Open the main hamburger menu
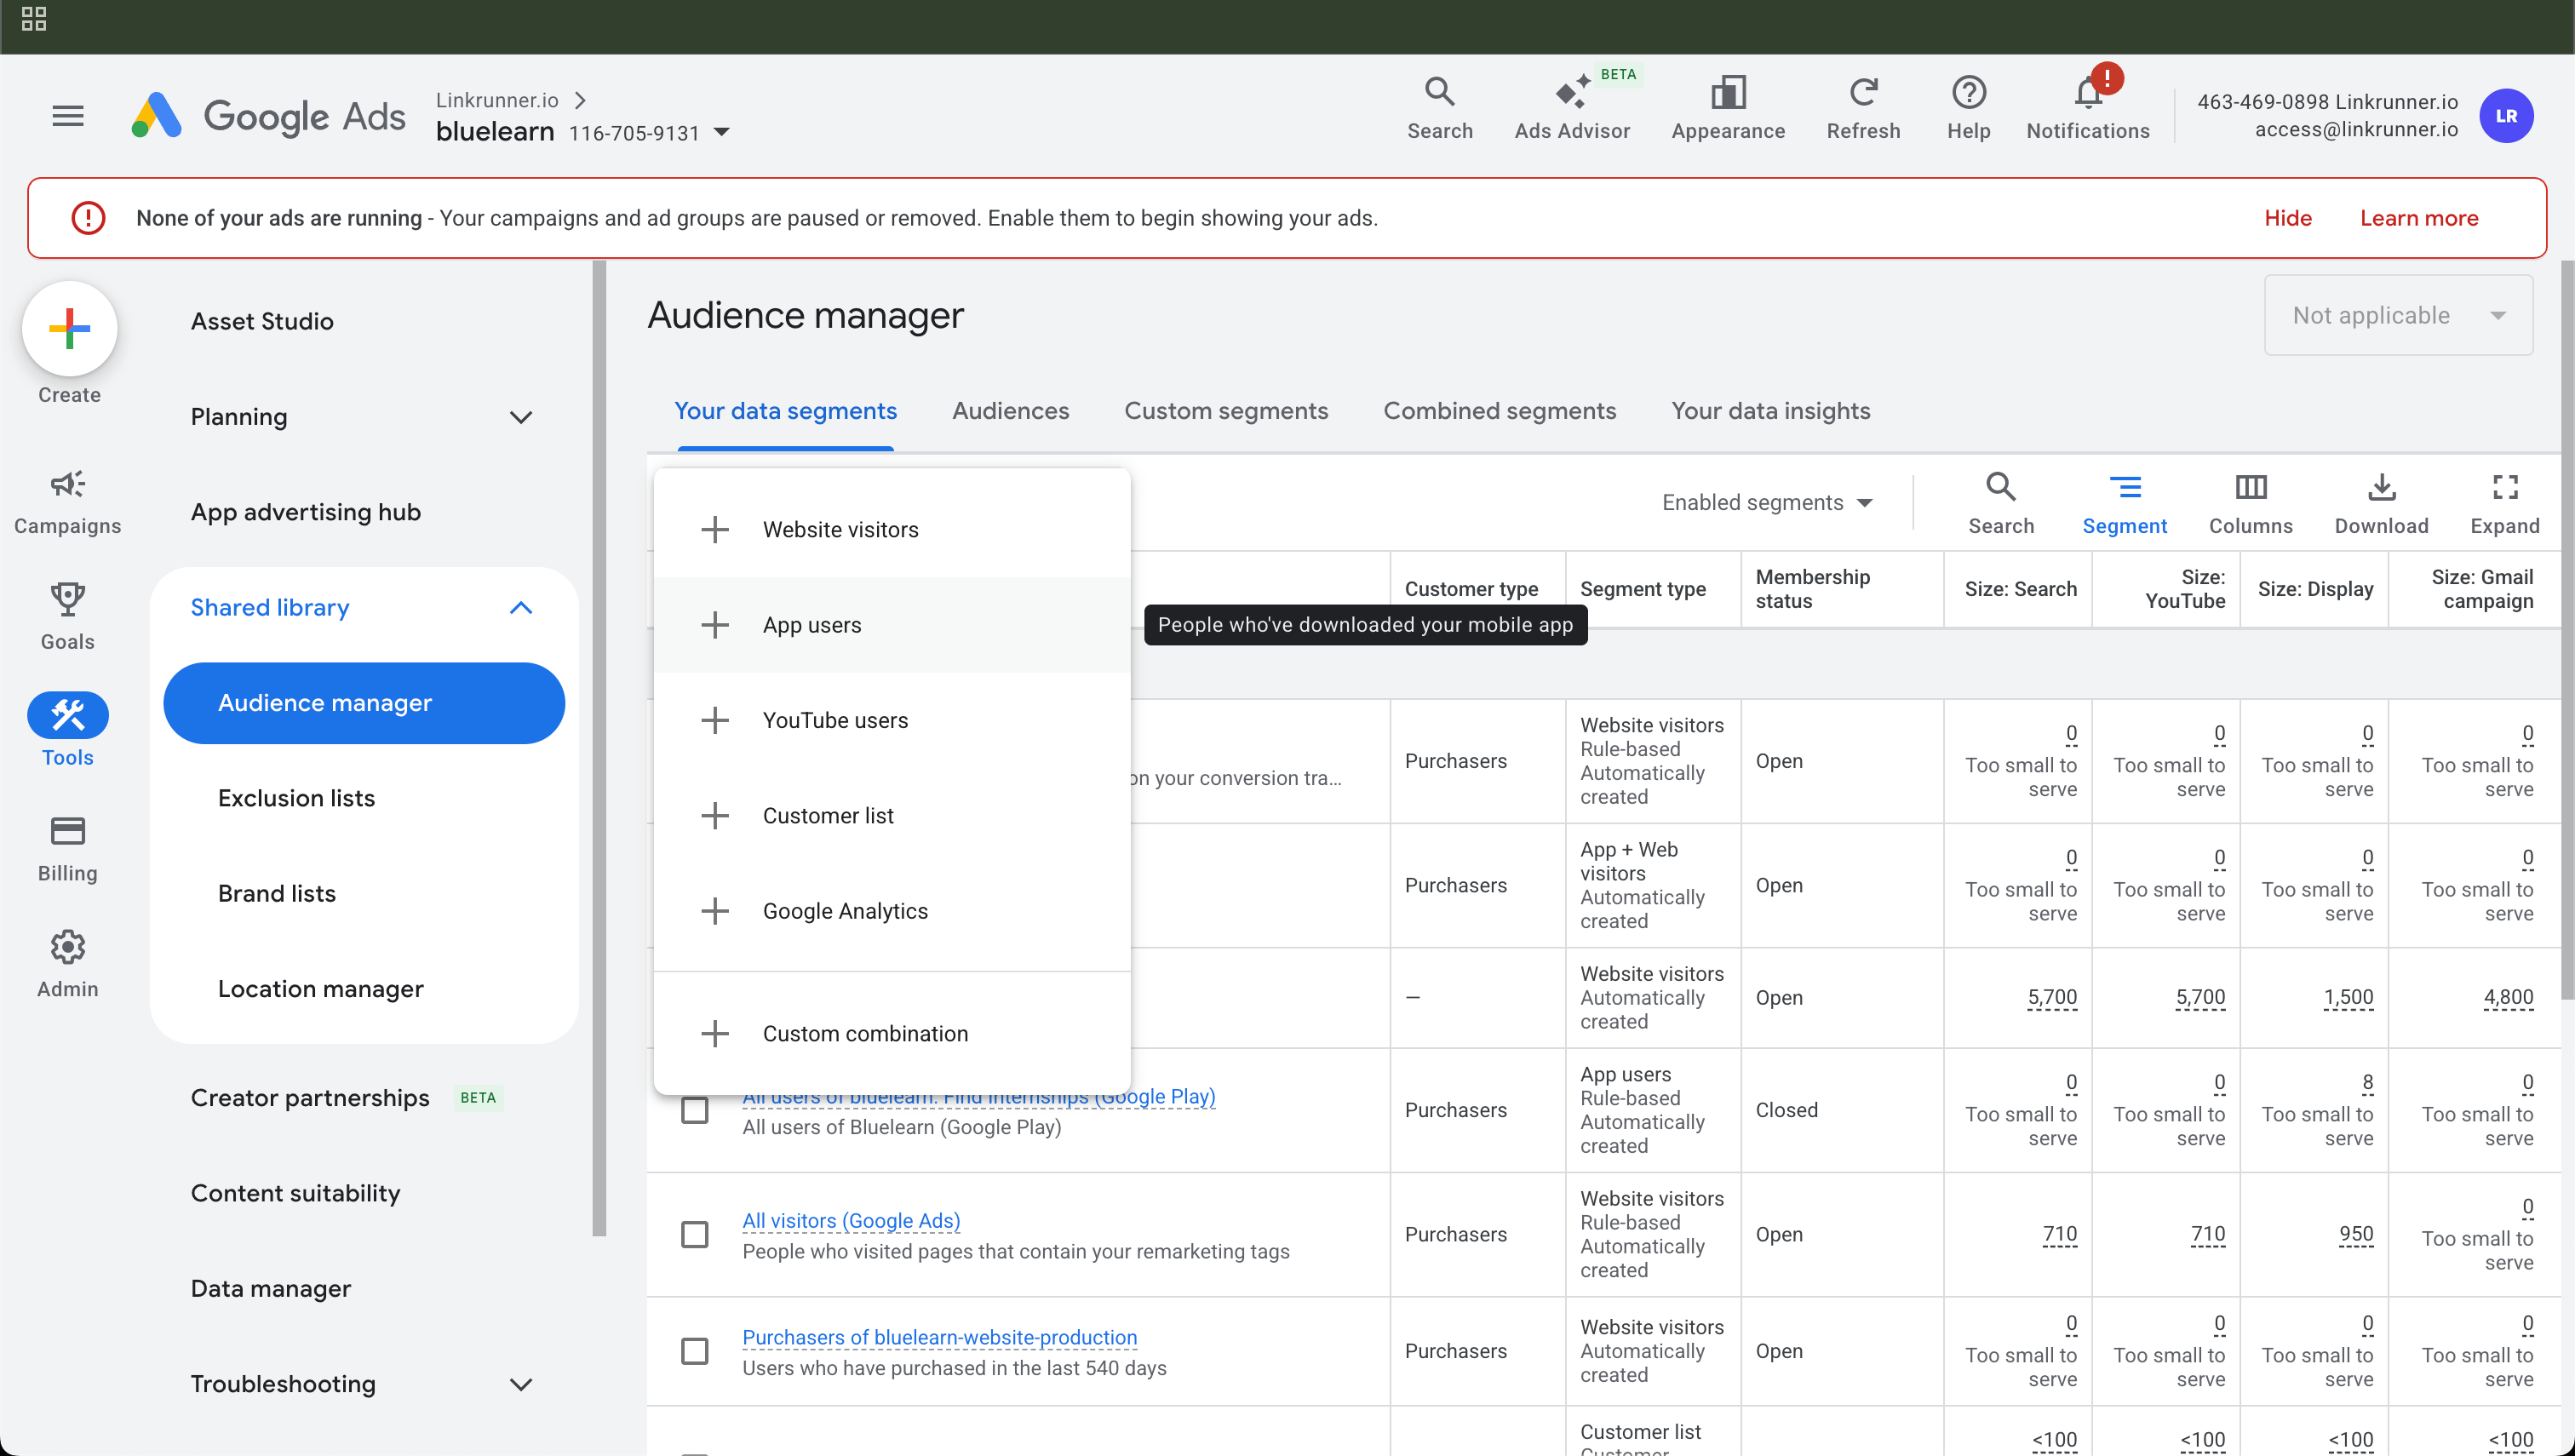The width and height of the screenshot is (2575, 1456). 68,116
